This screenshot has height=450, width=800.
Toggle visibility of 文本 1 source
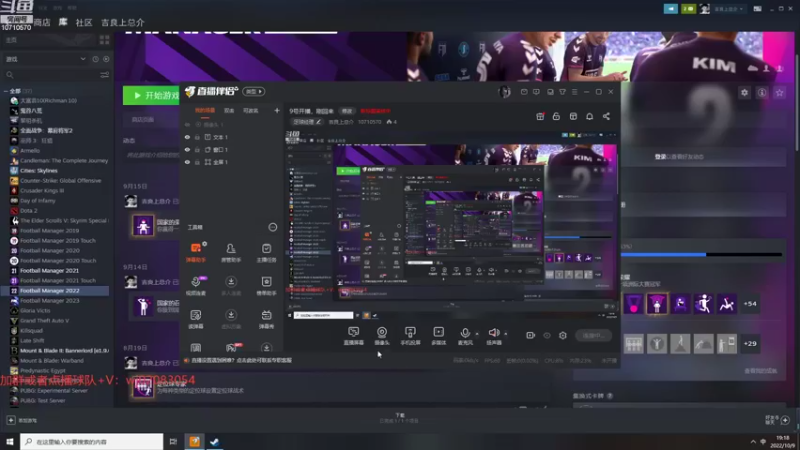click(x=187, y=137)
